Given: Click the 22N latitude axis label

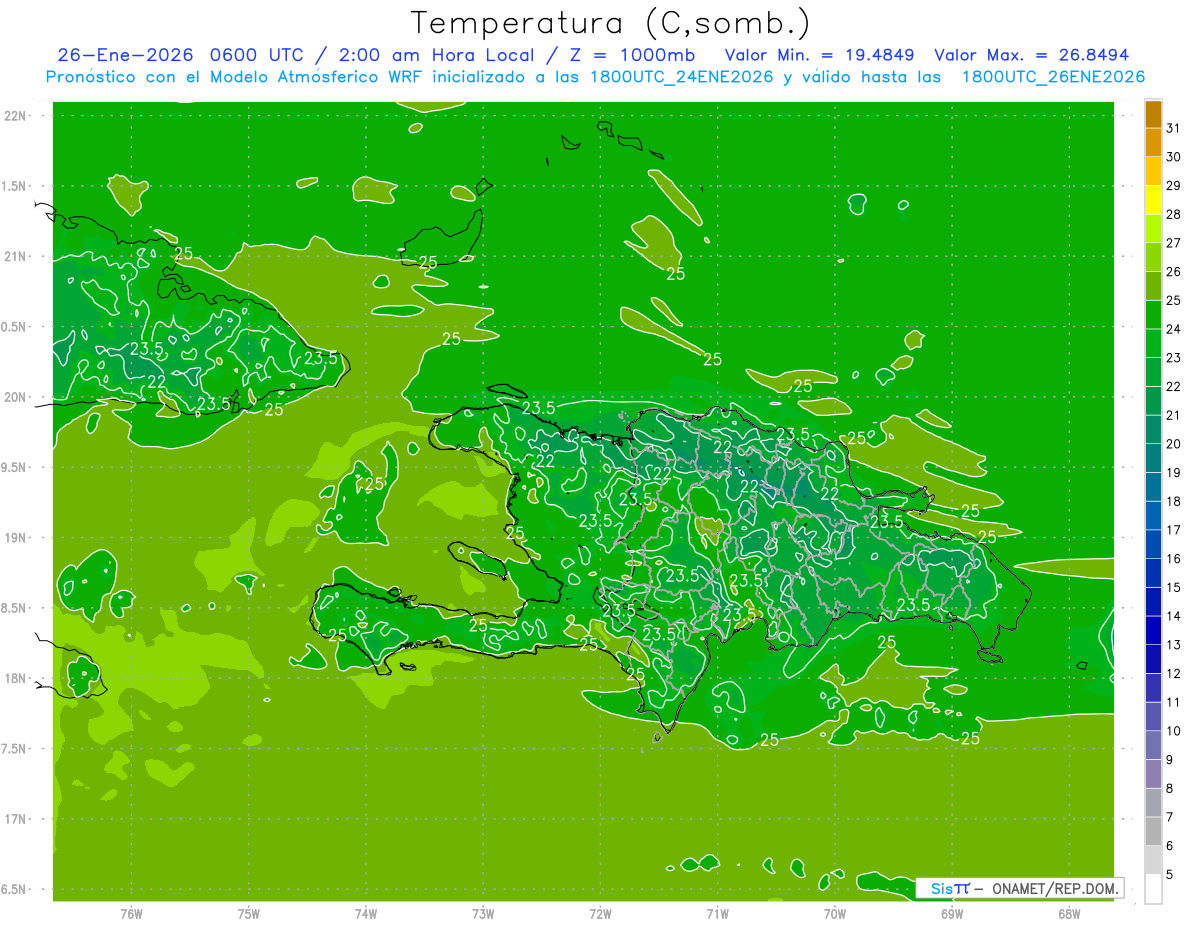Looking at the screenshot, I should (16, 116).
